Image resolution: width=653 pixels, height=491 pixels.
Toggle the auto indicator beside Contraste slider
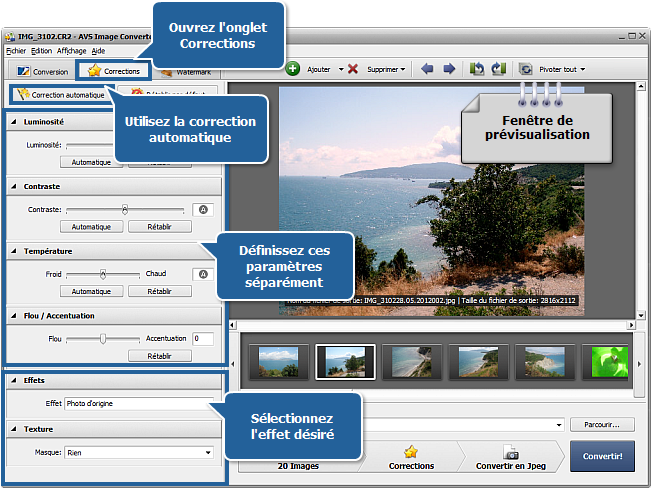tap(203, 210)
